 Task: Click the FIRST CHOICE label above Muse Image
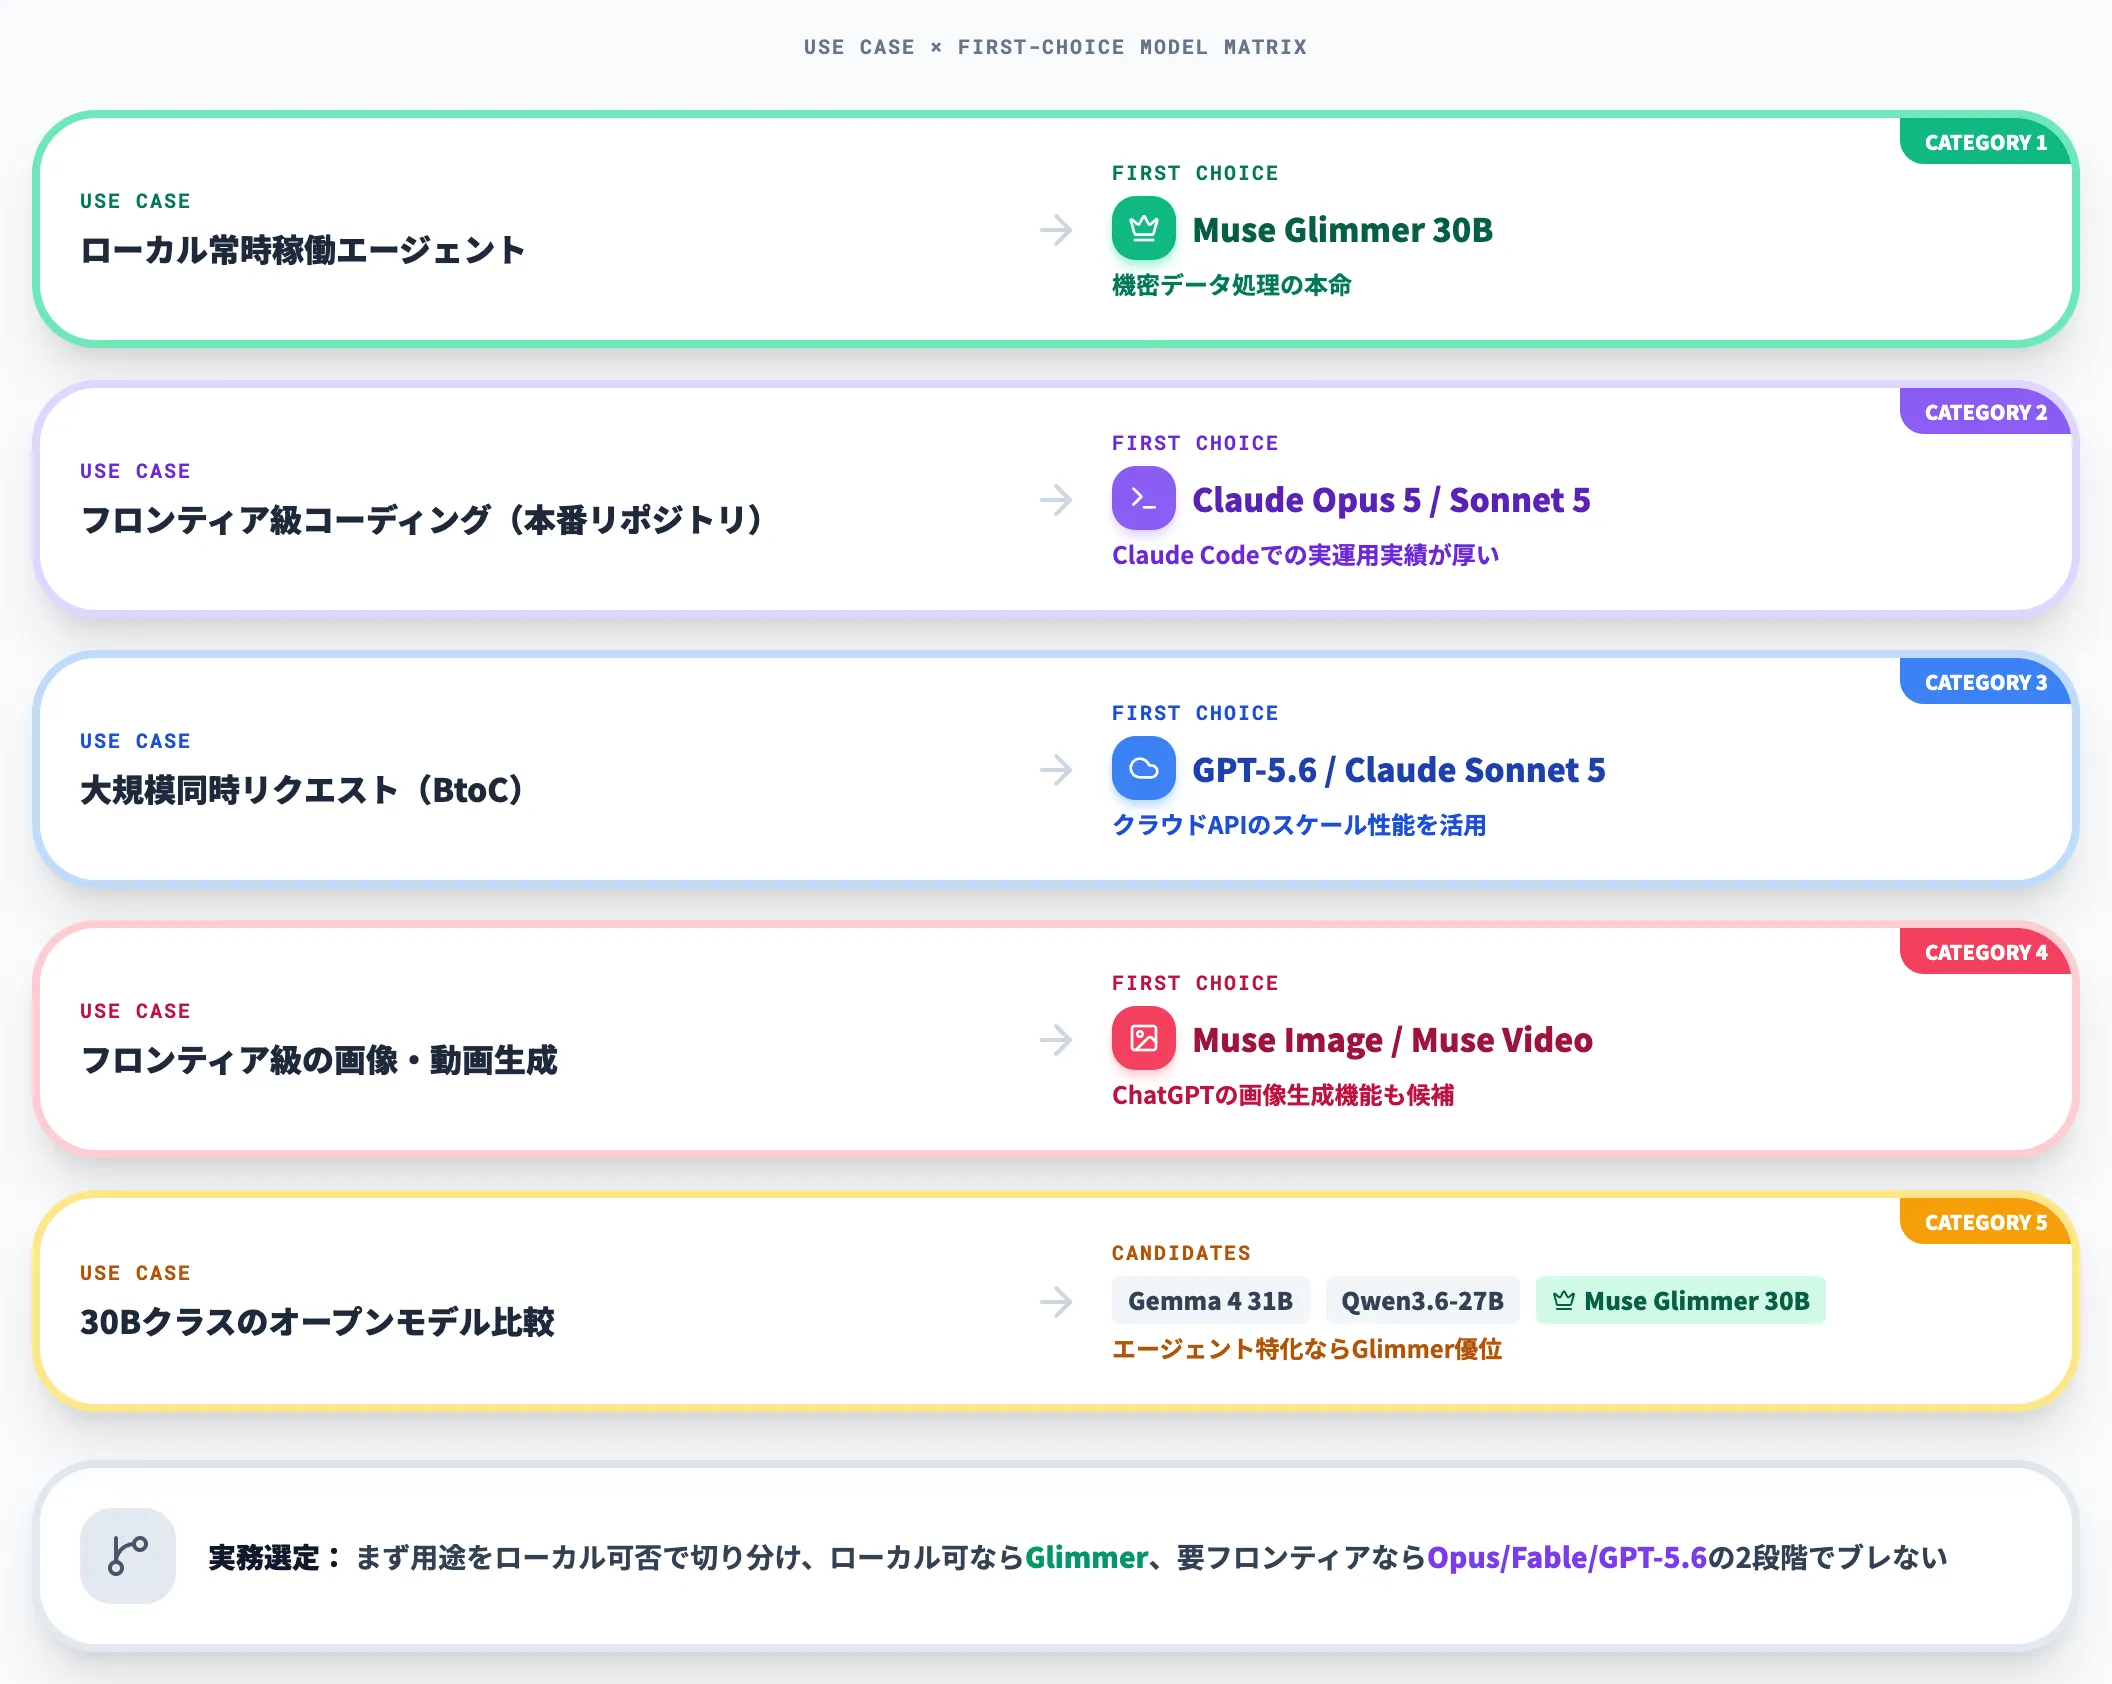pos(1195,983)
